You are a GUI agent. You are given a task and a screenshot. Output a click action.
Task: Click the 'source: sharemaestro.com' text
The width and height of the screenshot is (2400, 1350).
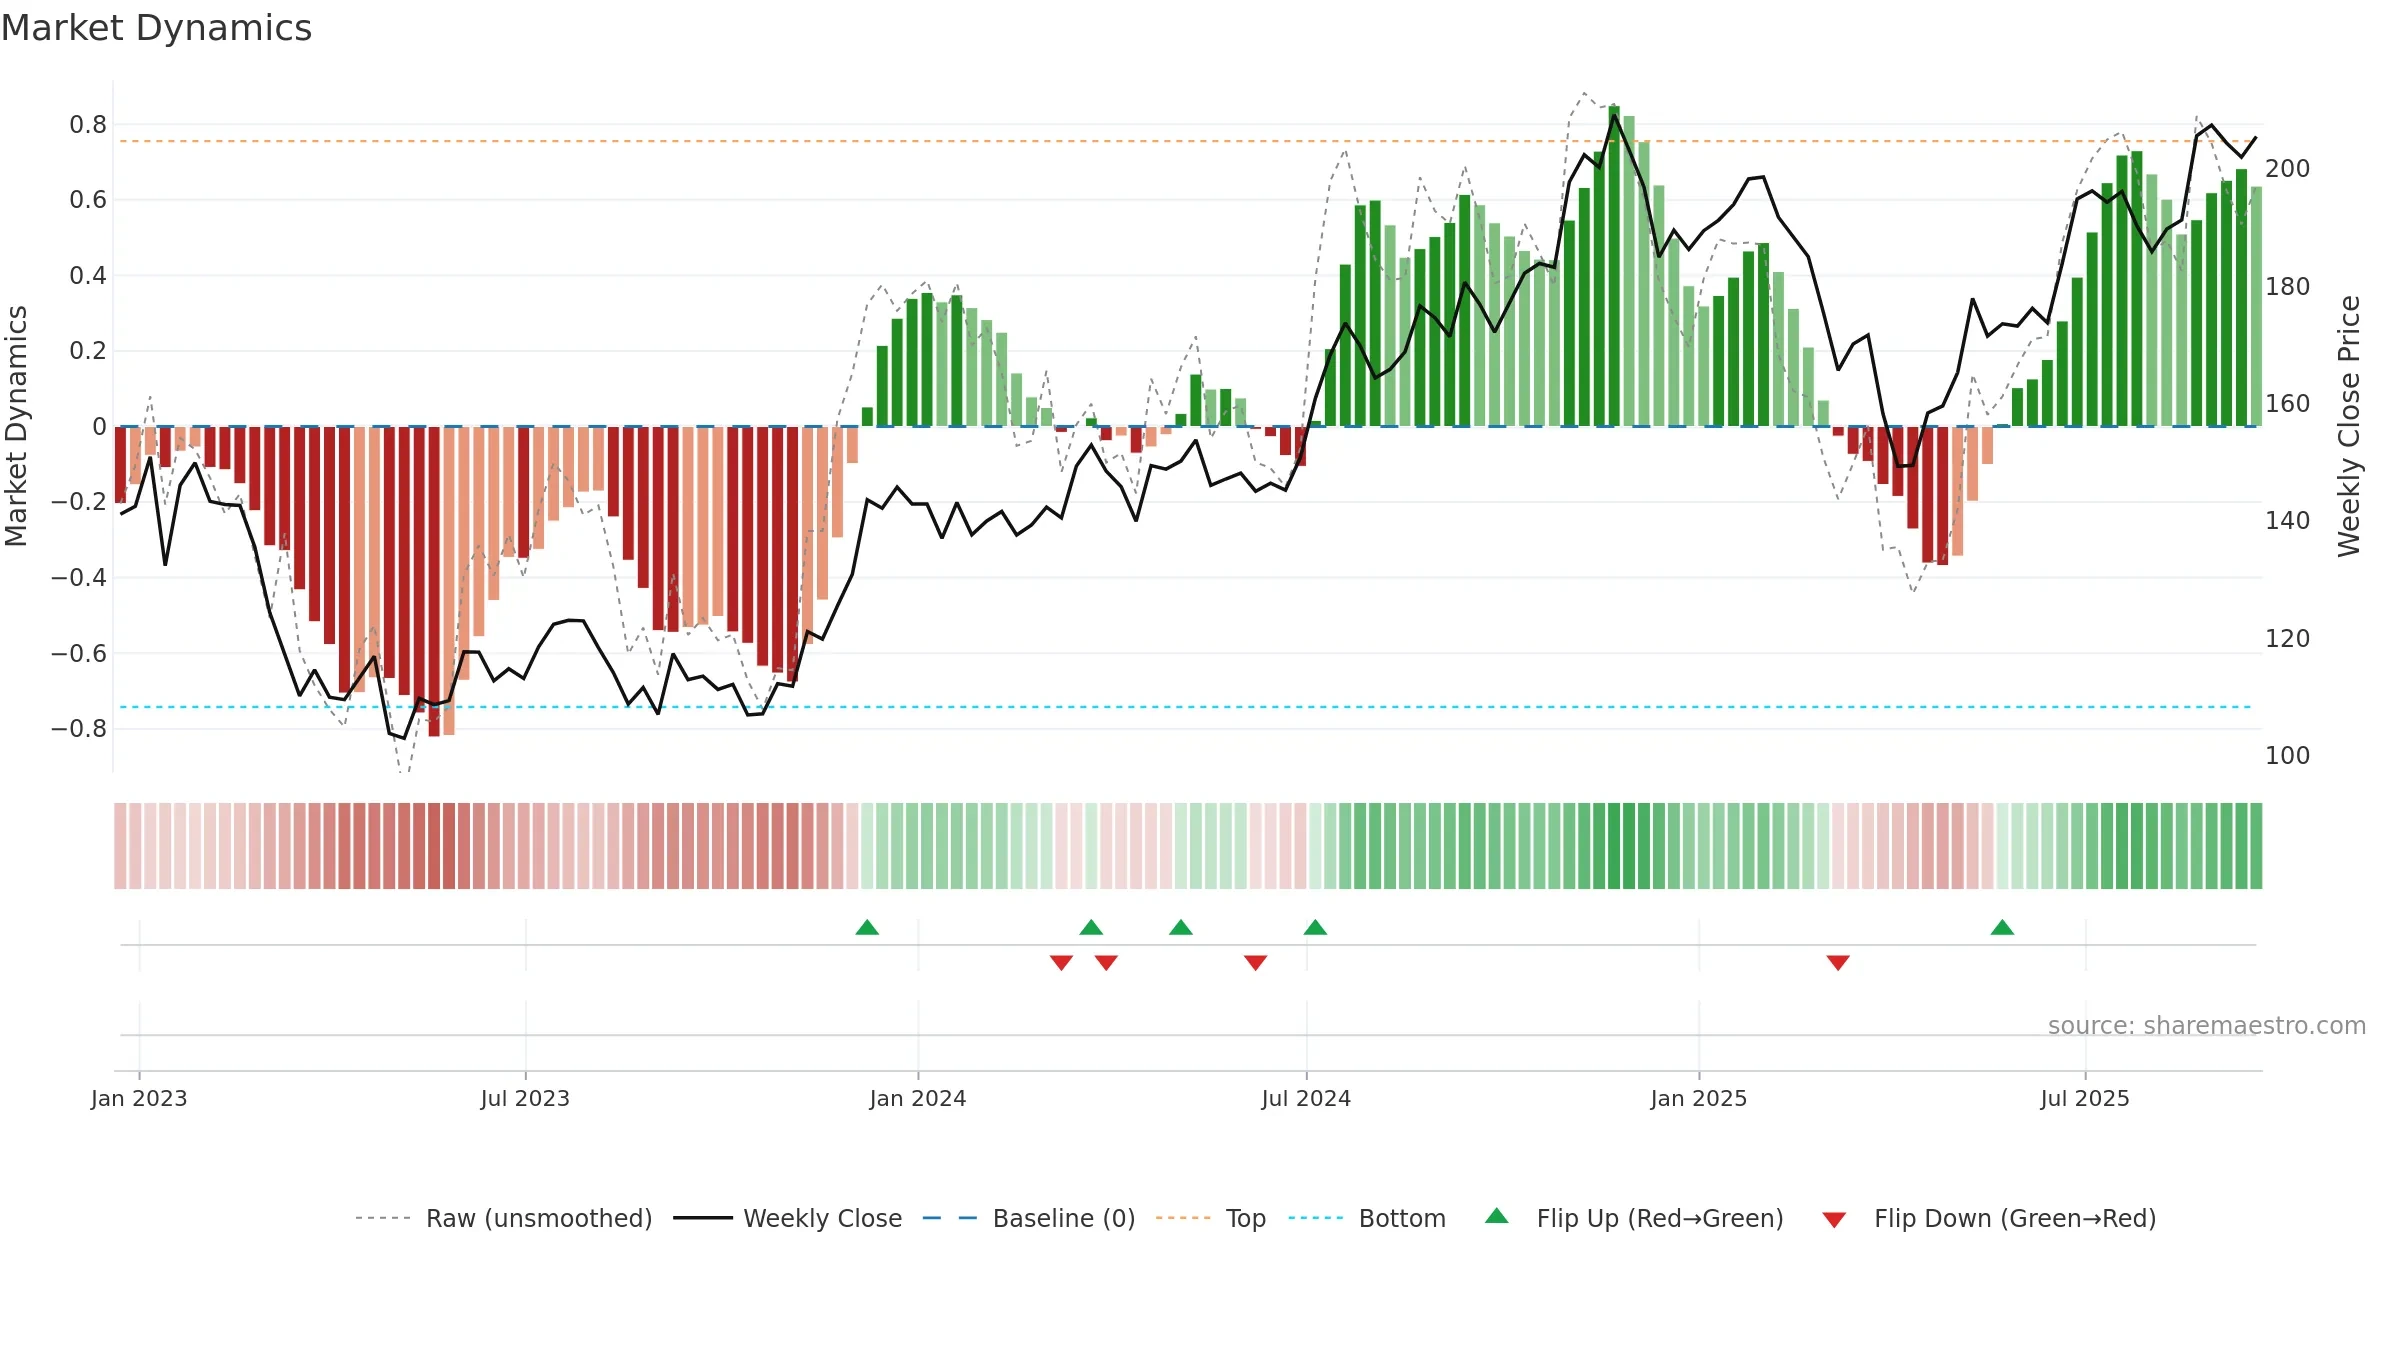pyautogui.click(x=2207, y=1025)
